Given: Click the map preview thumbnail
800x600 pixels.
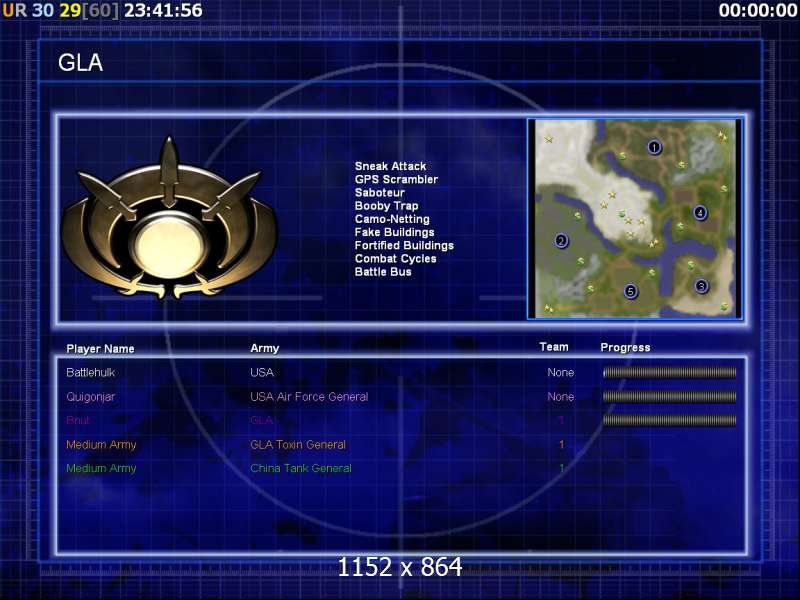Looking at the screenshot, I should 635,219.
